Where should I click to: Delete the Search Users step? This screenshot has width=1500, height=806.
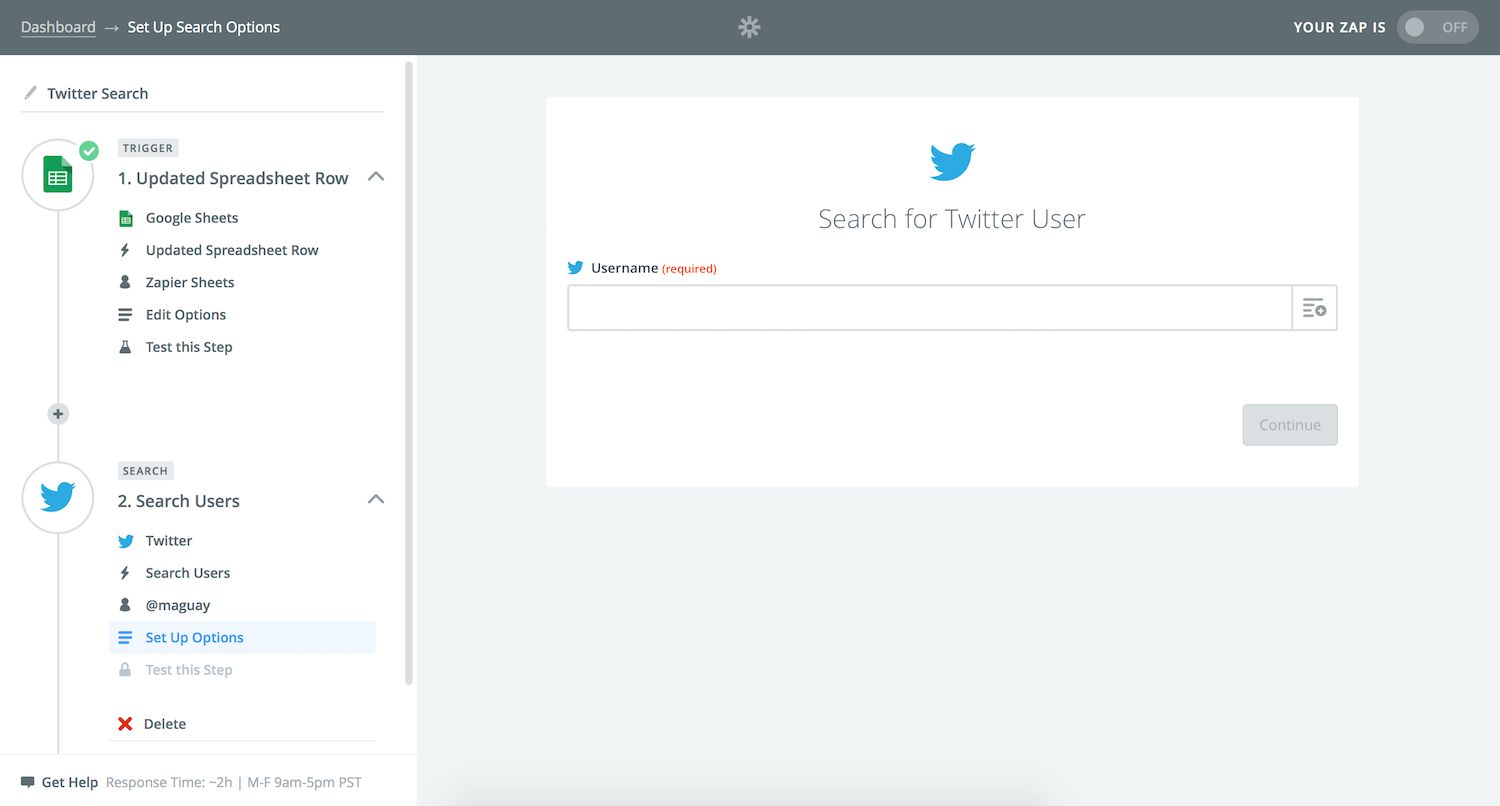[x=164, y=724]
